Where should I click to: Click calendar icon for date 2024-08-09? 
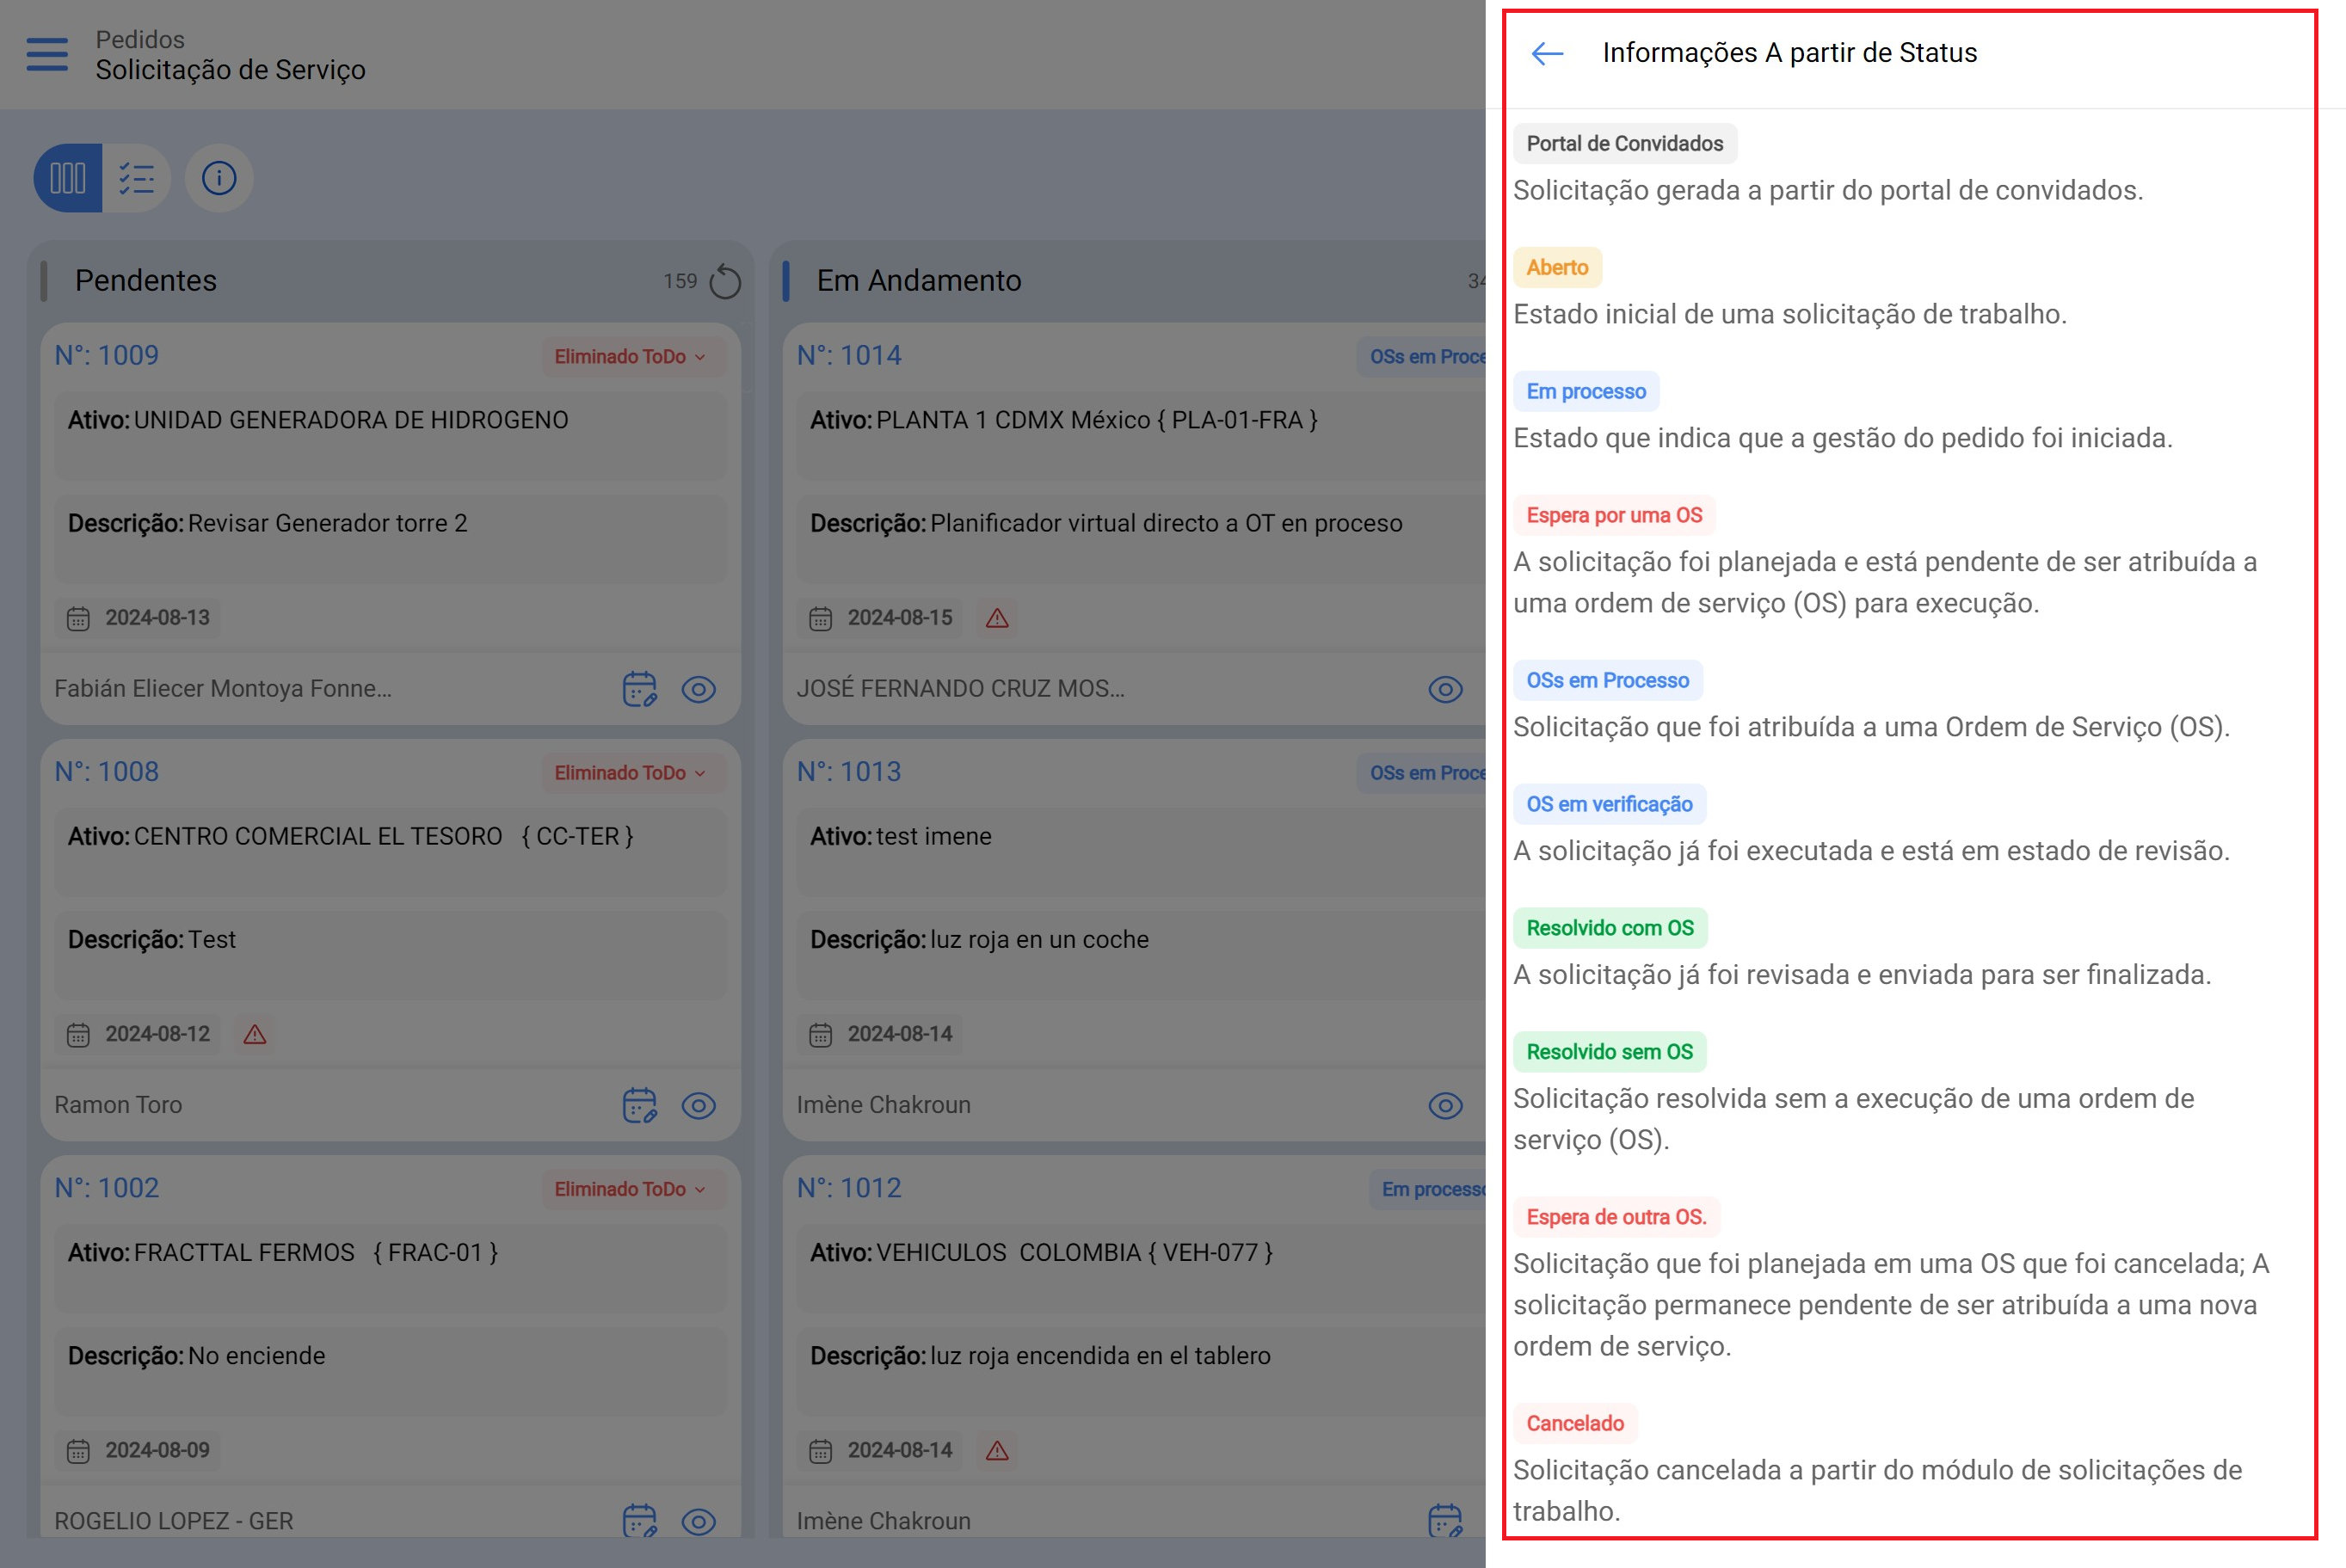pos(78,1450)
